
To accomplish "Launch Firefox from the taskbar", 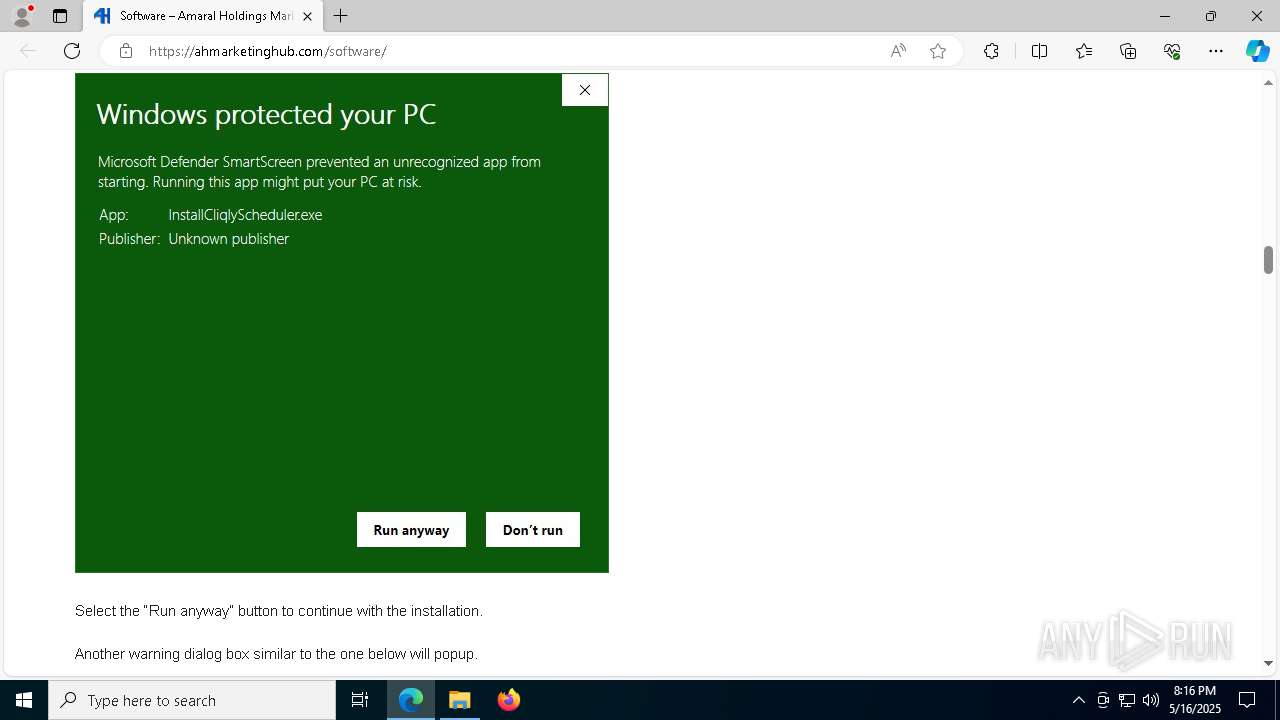I will point(508,700).
